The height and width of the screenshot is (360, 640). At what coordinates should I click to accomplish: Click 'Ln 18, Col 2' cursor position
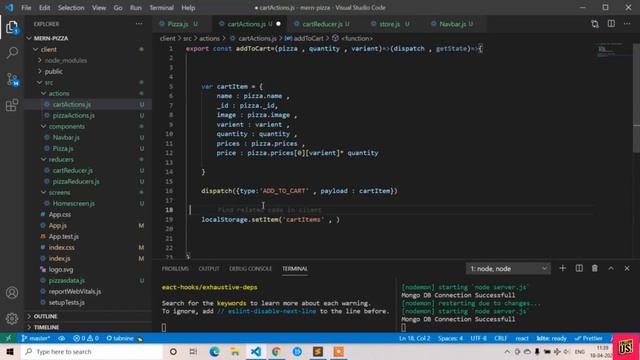tap(414, 338)
